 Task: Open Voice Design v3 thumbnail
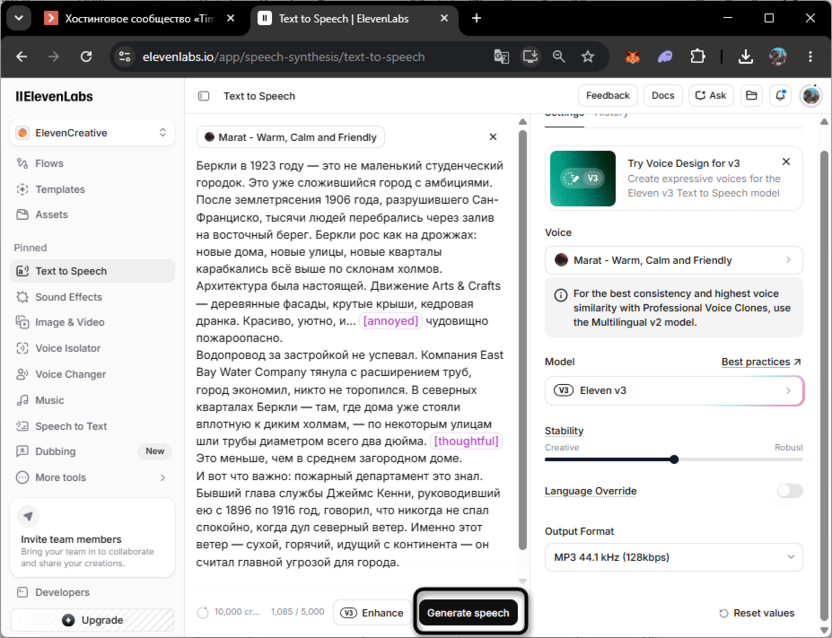click(x=583, y=178)
